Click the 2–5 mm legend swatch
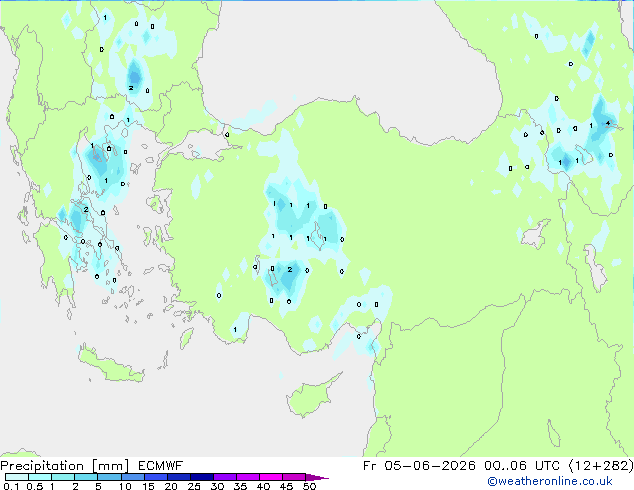Image resolution: width=634 pixels, height=490 pixels. pyautogui.click(x=86, y=477)
